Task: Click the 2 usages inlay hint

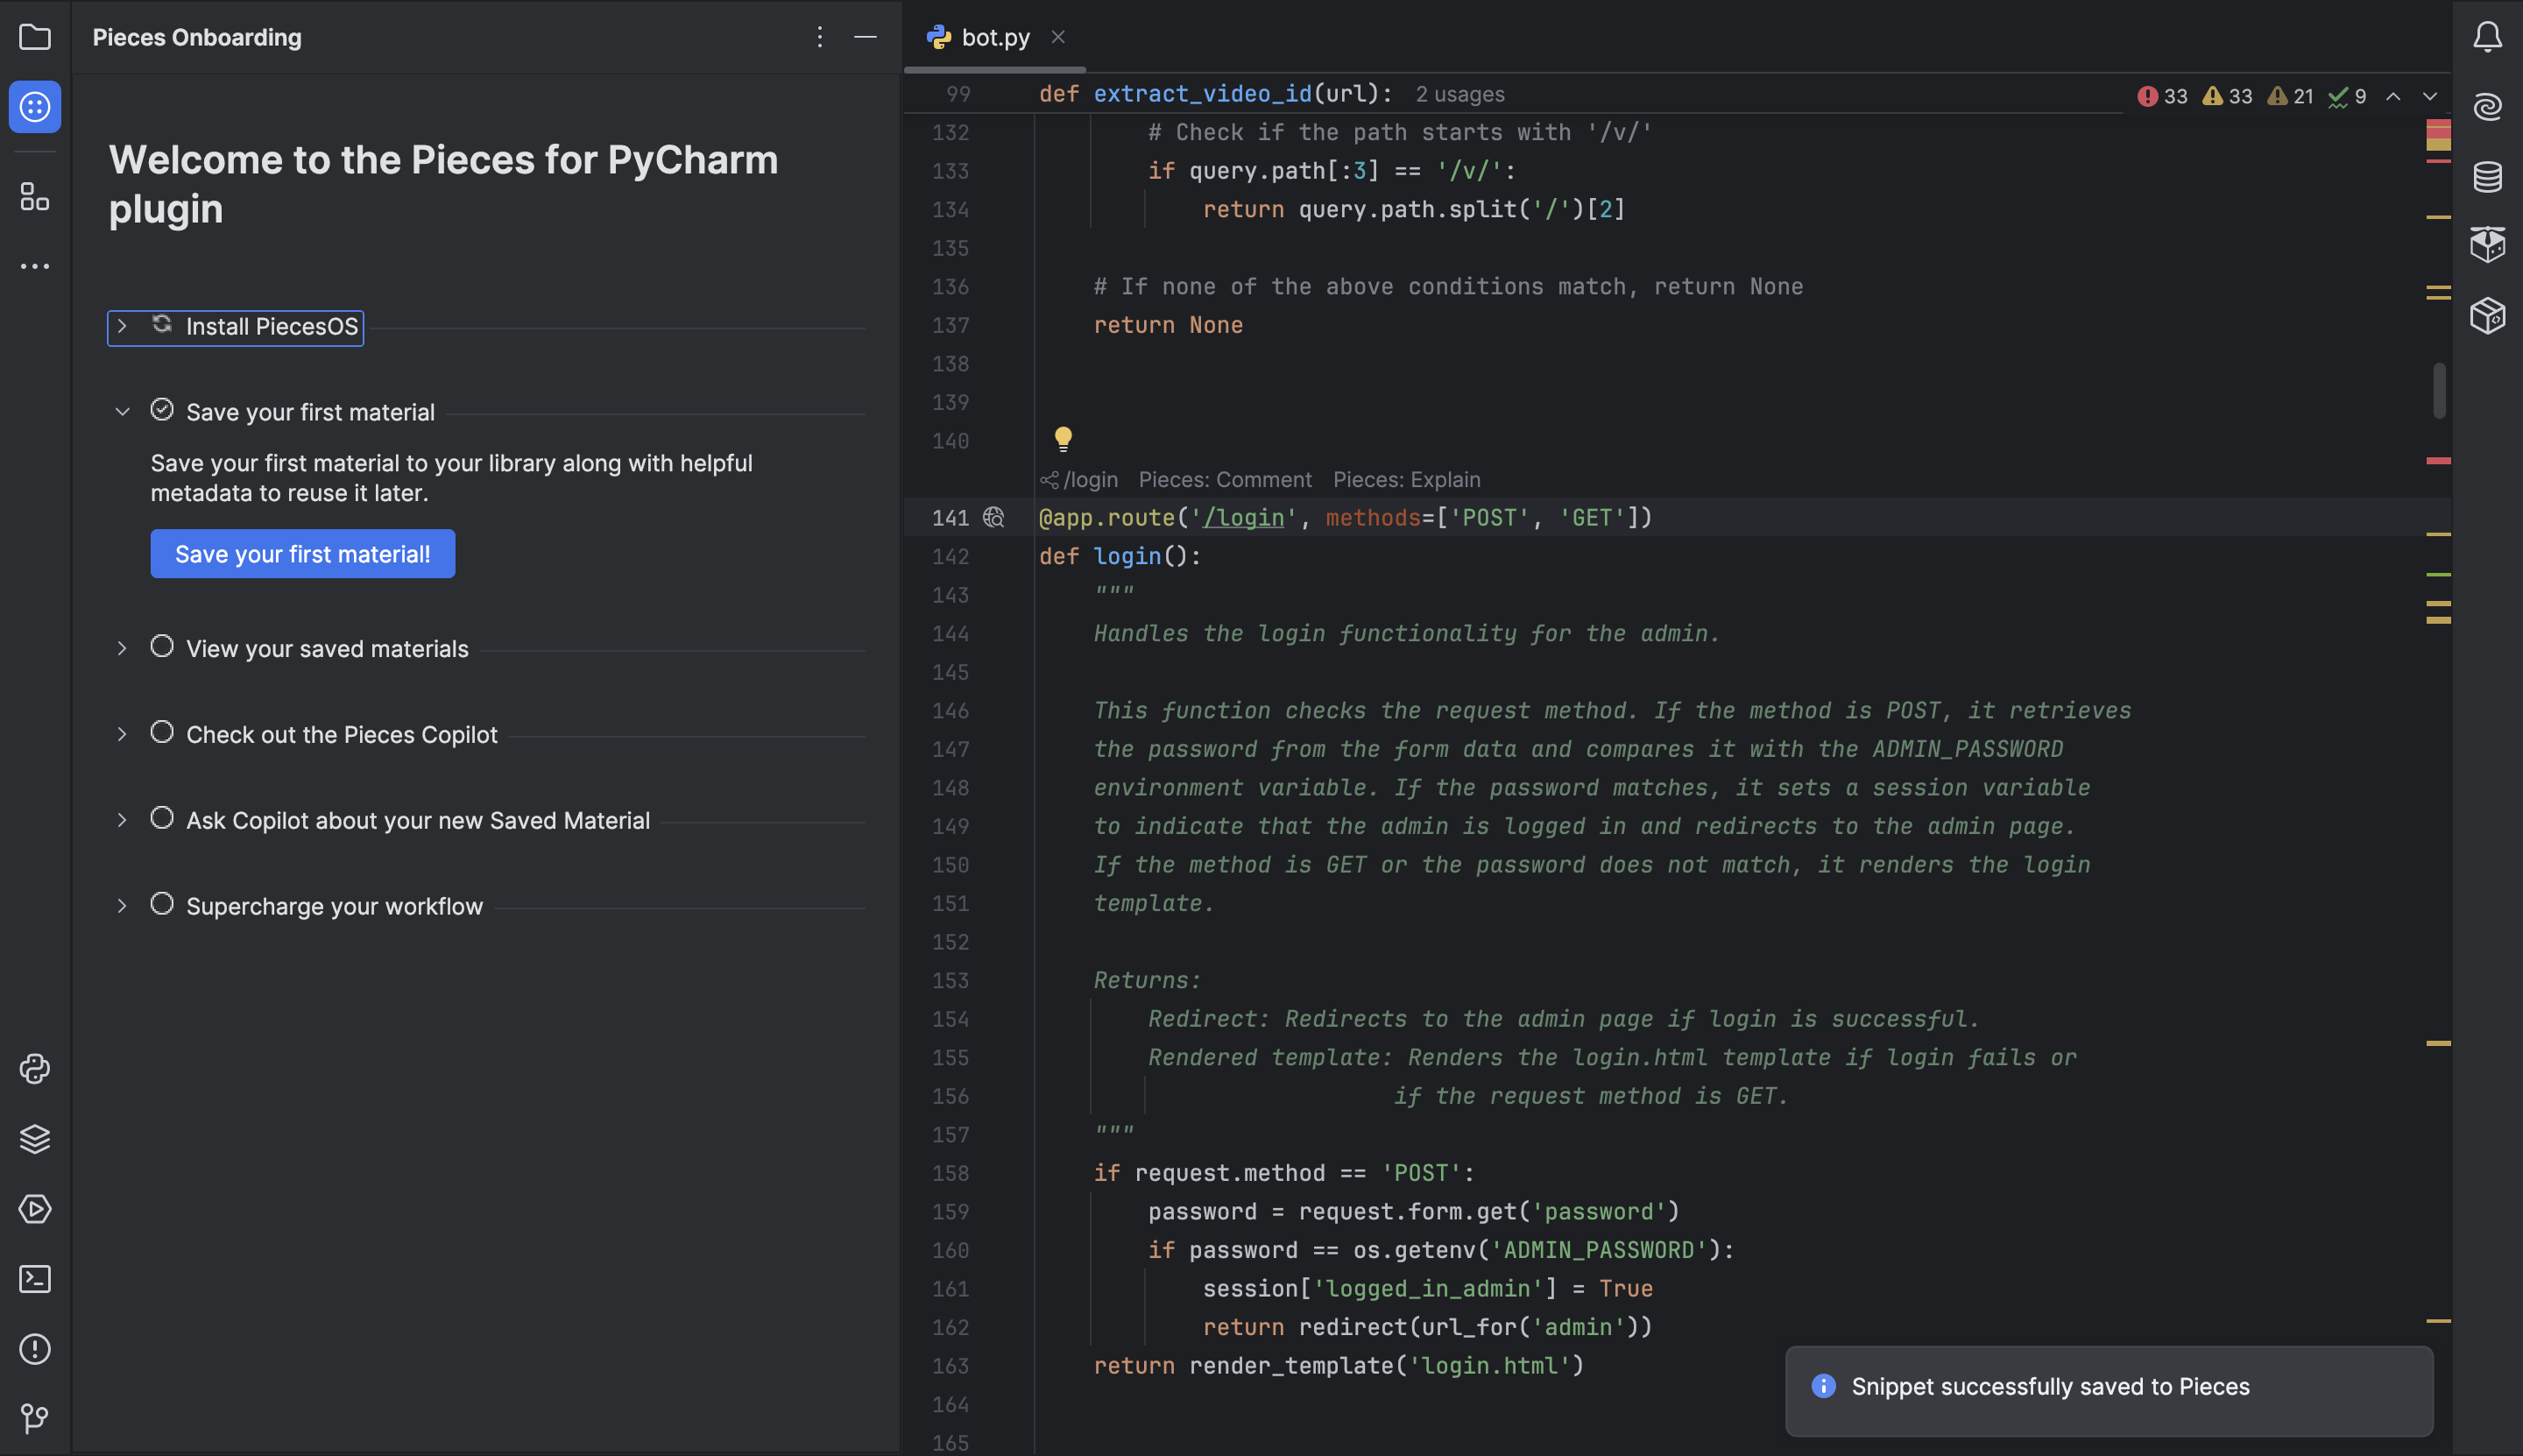Action: [x=1460, y=94]
